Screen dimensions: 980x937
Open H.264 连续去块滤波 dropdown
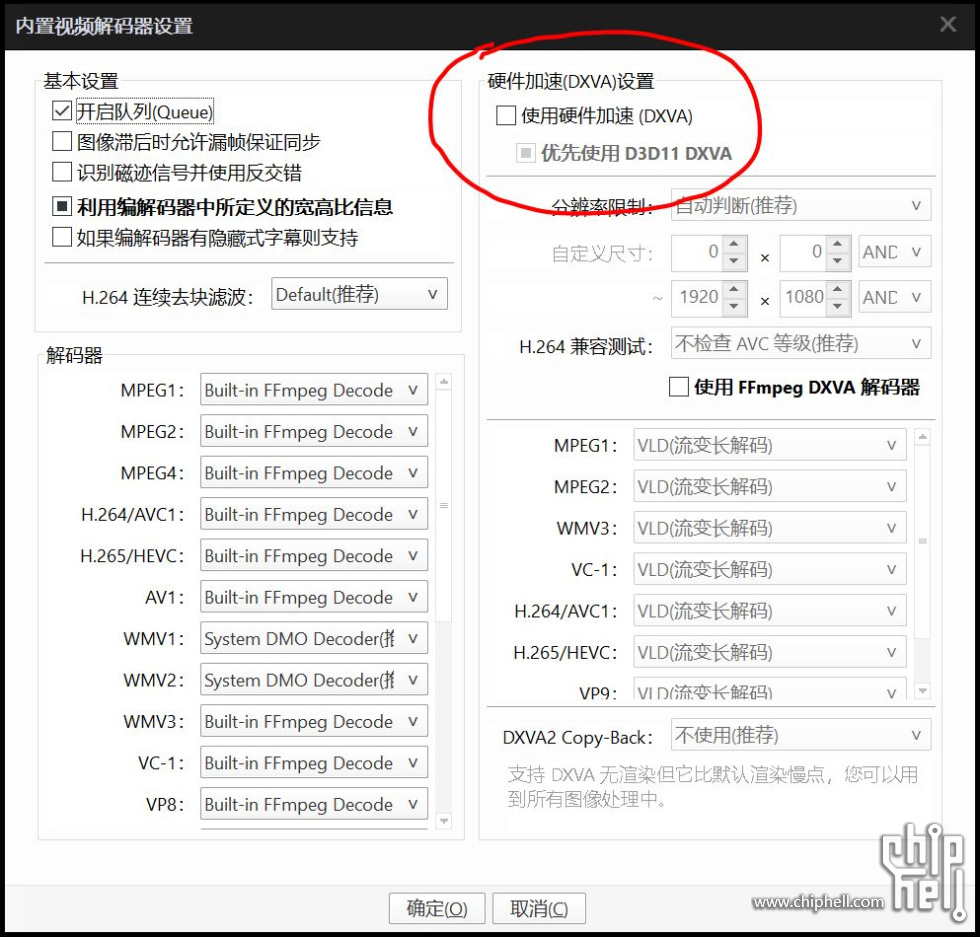click(x=359, y=294)
